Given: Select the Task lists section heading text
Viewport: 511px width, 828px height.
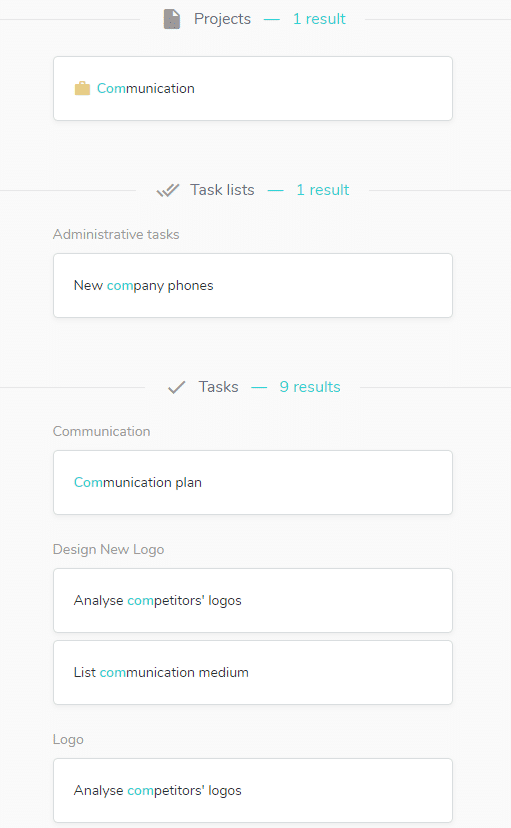Looking at the screenshot, I should (222, 190).
